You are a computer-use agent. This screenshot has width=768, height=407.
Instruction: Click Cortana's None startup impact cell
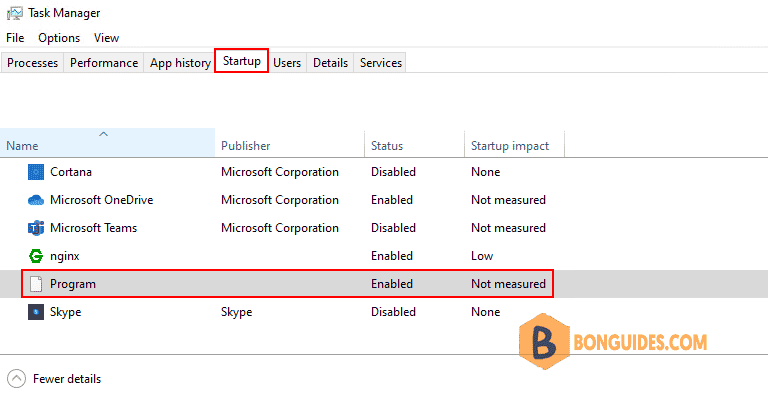[485, 172]
